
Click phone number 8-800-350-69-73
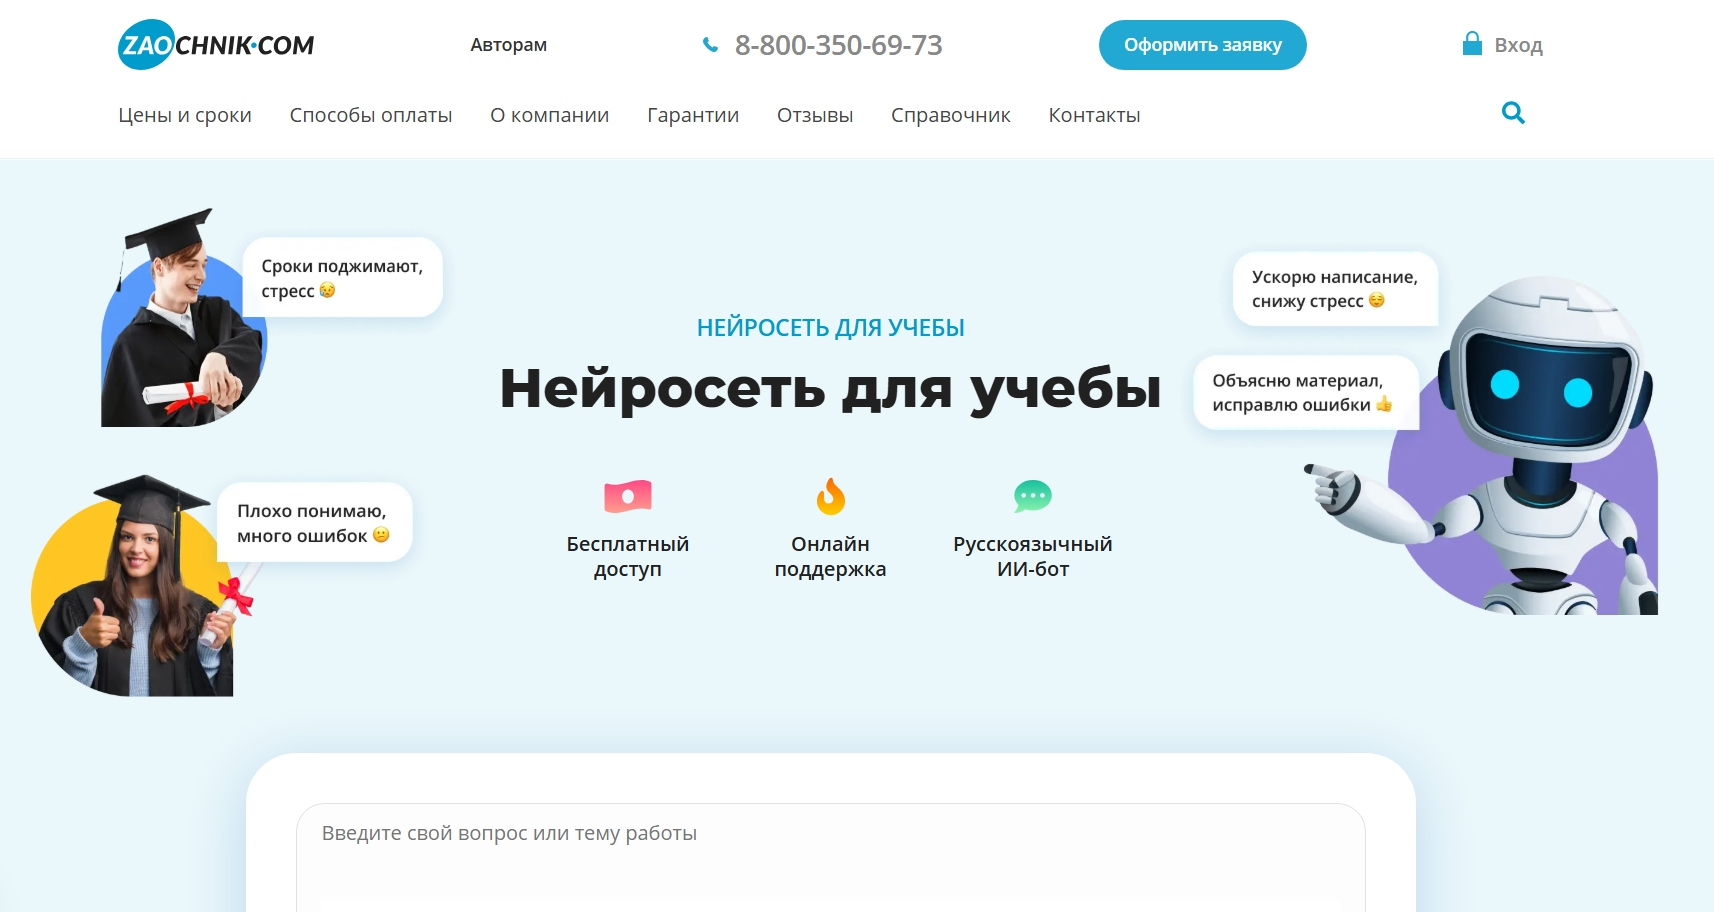tap(838, 45)
